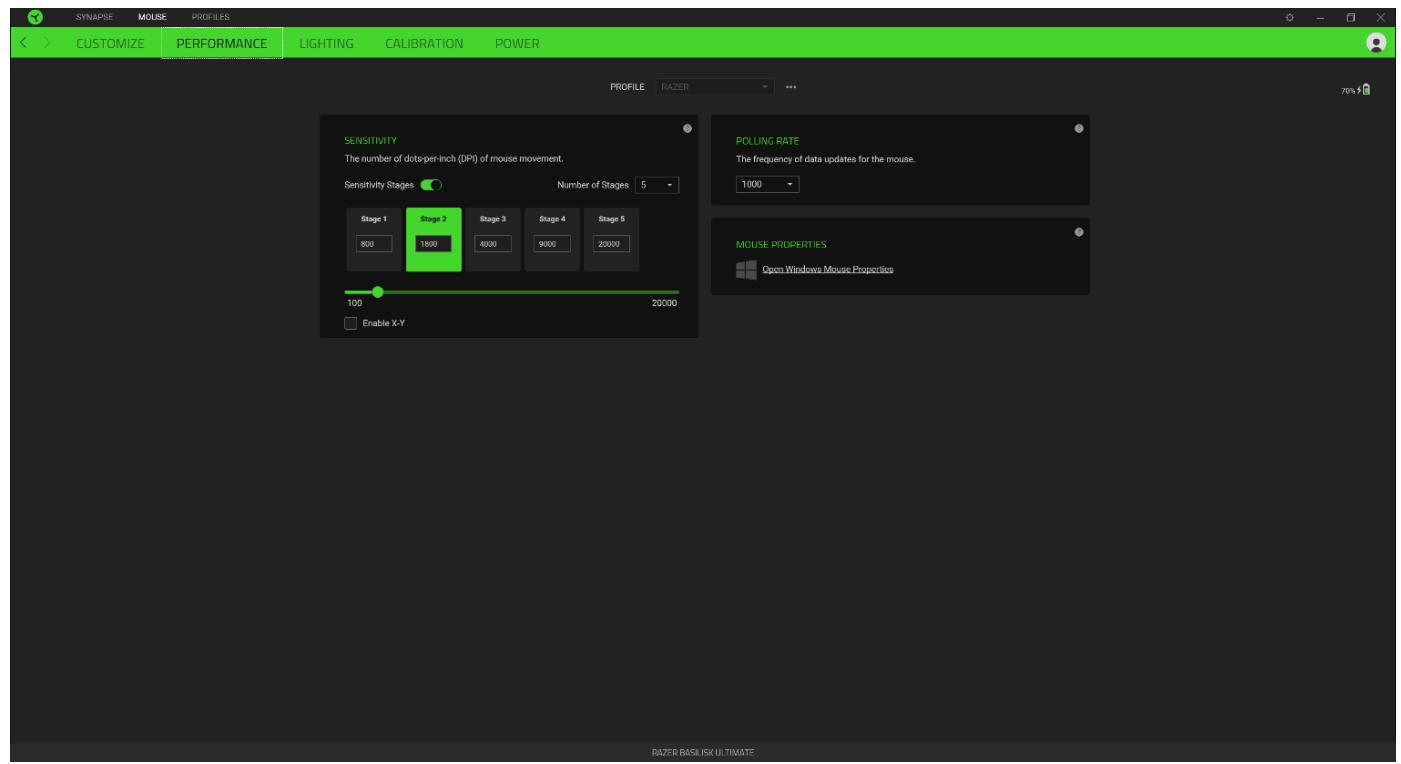
Task: Click the DPI slider handle
Action: coord(377,292)
